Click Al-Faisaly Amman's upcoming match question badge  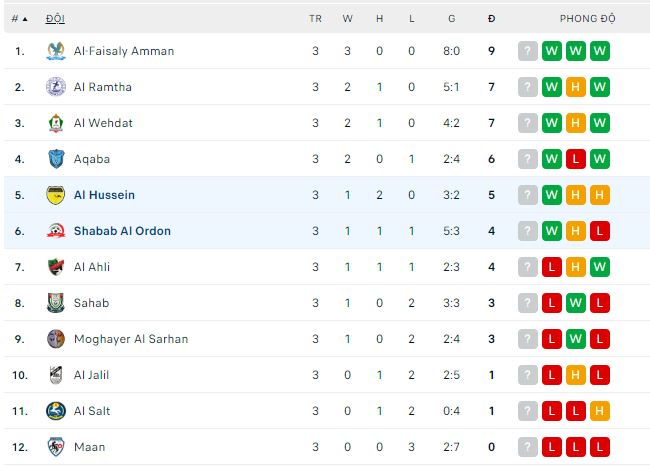(528, 51)
